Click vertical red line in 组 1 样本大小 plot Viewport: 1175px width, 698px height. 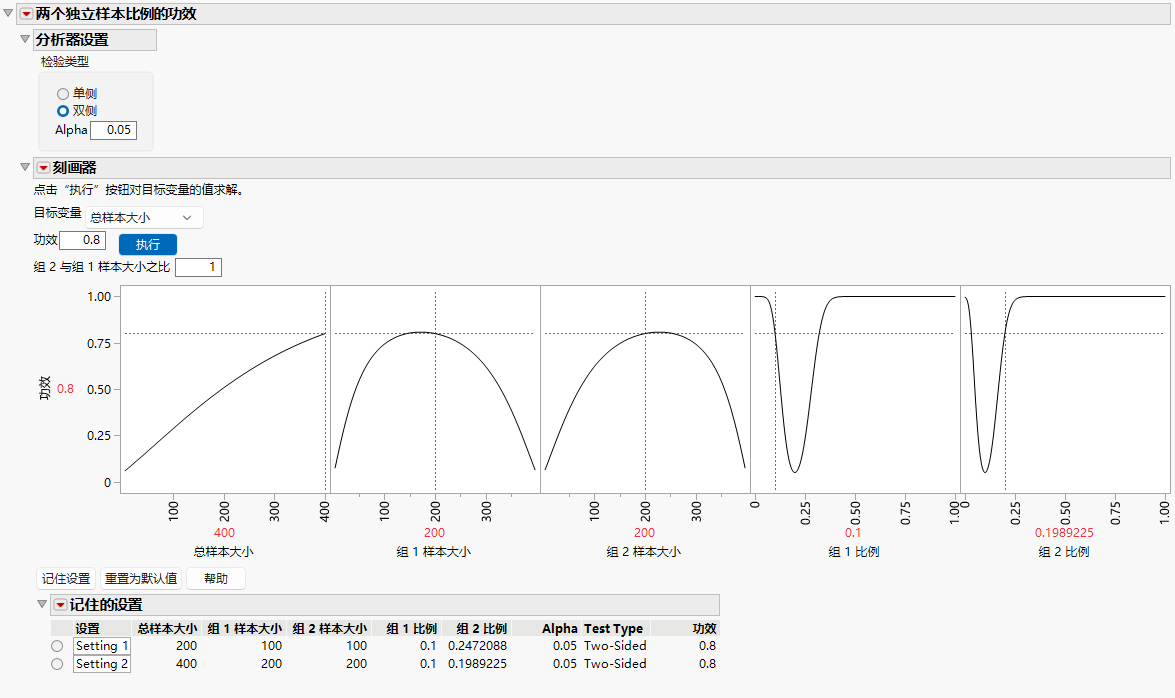(x=435, y=389)
